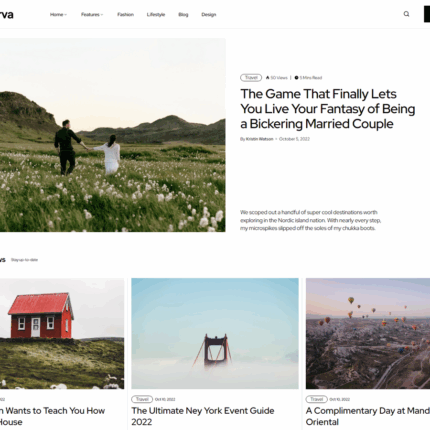
Task: Open the Blog navigation link
Action: click(183, 15)
